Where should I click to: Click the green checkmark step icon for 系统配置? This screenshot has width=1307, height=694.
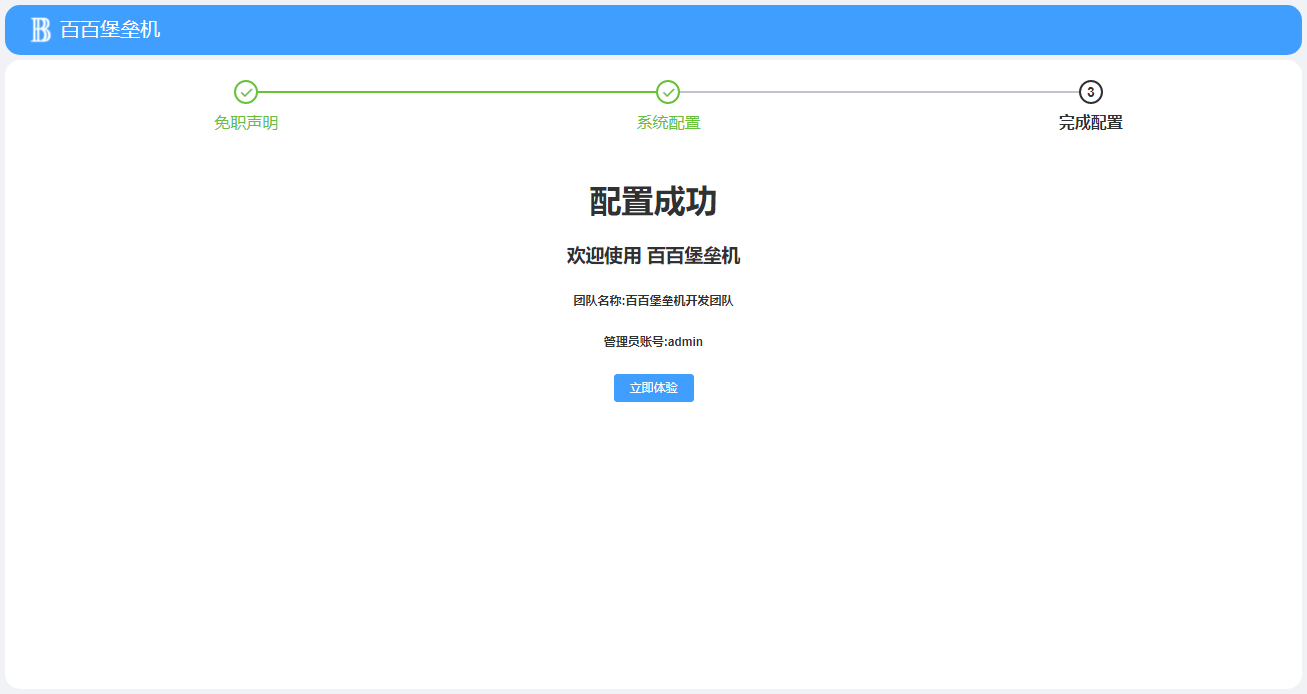point(668,92)
